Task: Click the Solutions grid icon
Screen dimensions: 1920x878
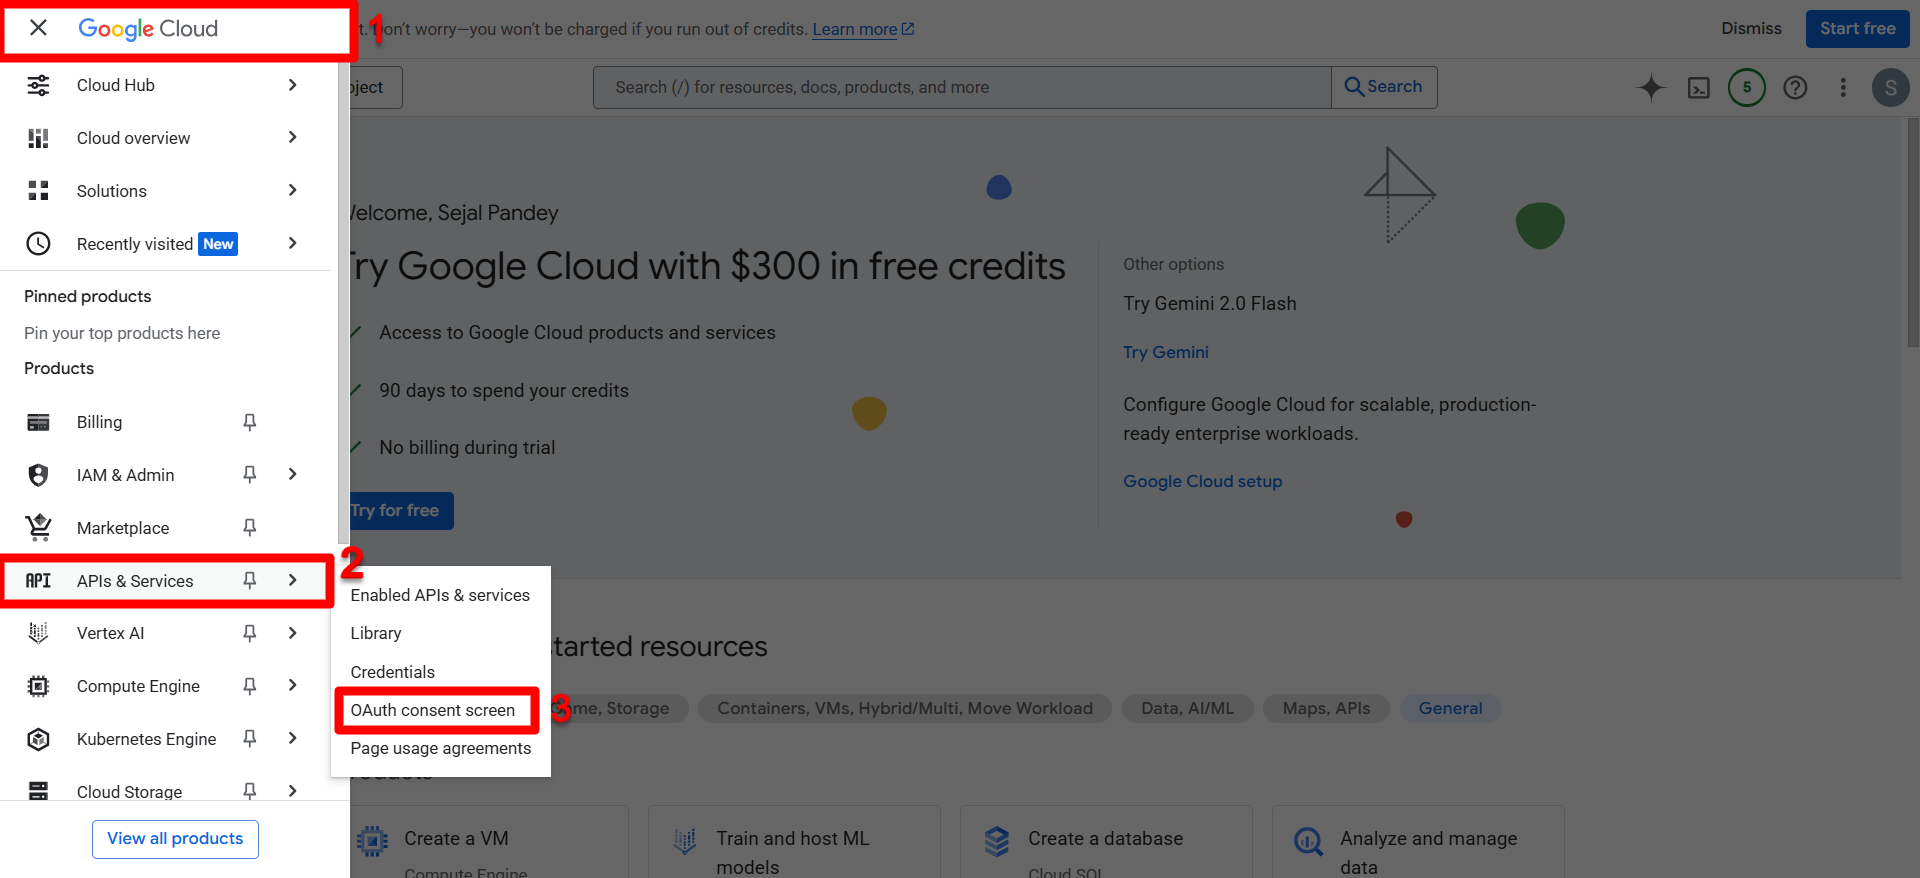Action: pyautogui.click(x=38, y=191)
